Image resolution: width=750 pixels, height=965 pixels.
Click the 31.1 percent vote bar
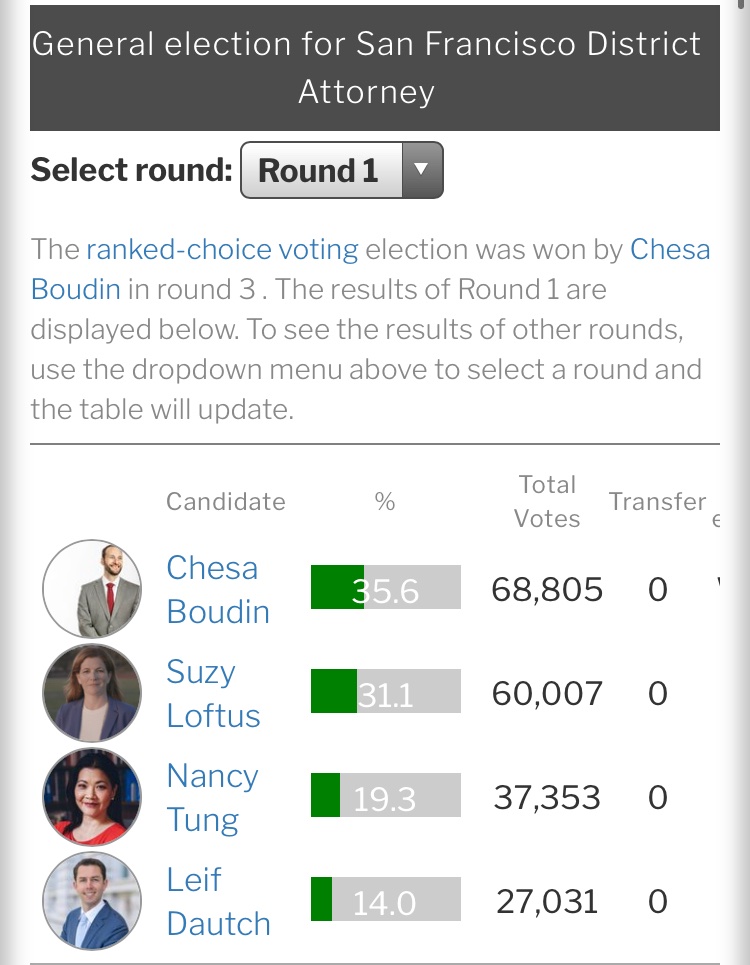pos(385,692)
